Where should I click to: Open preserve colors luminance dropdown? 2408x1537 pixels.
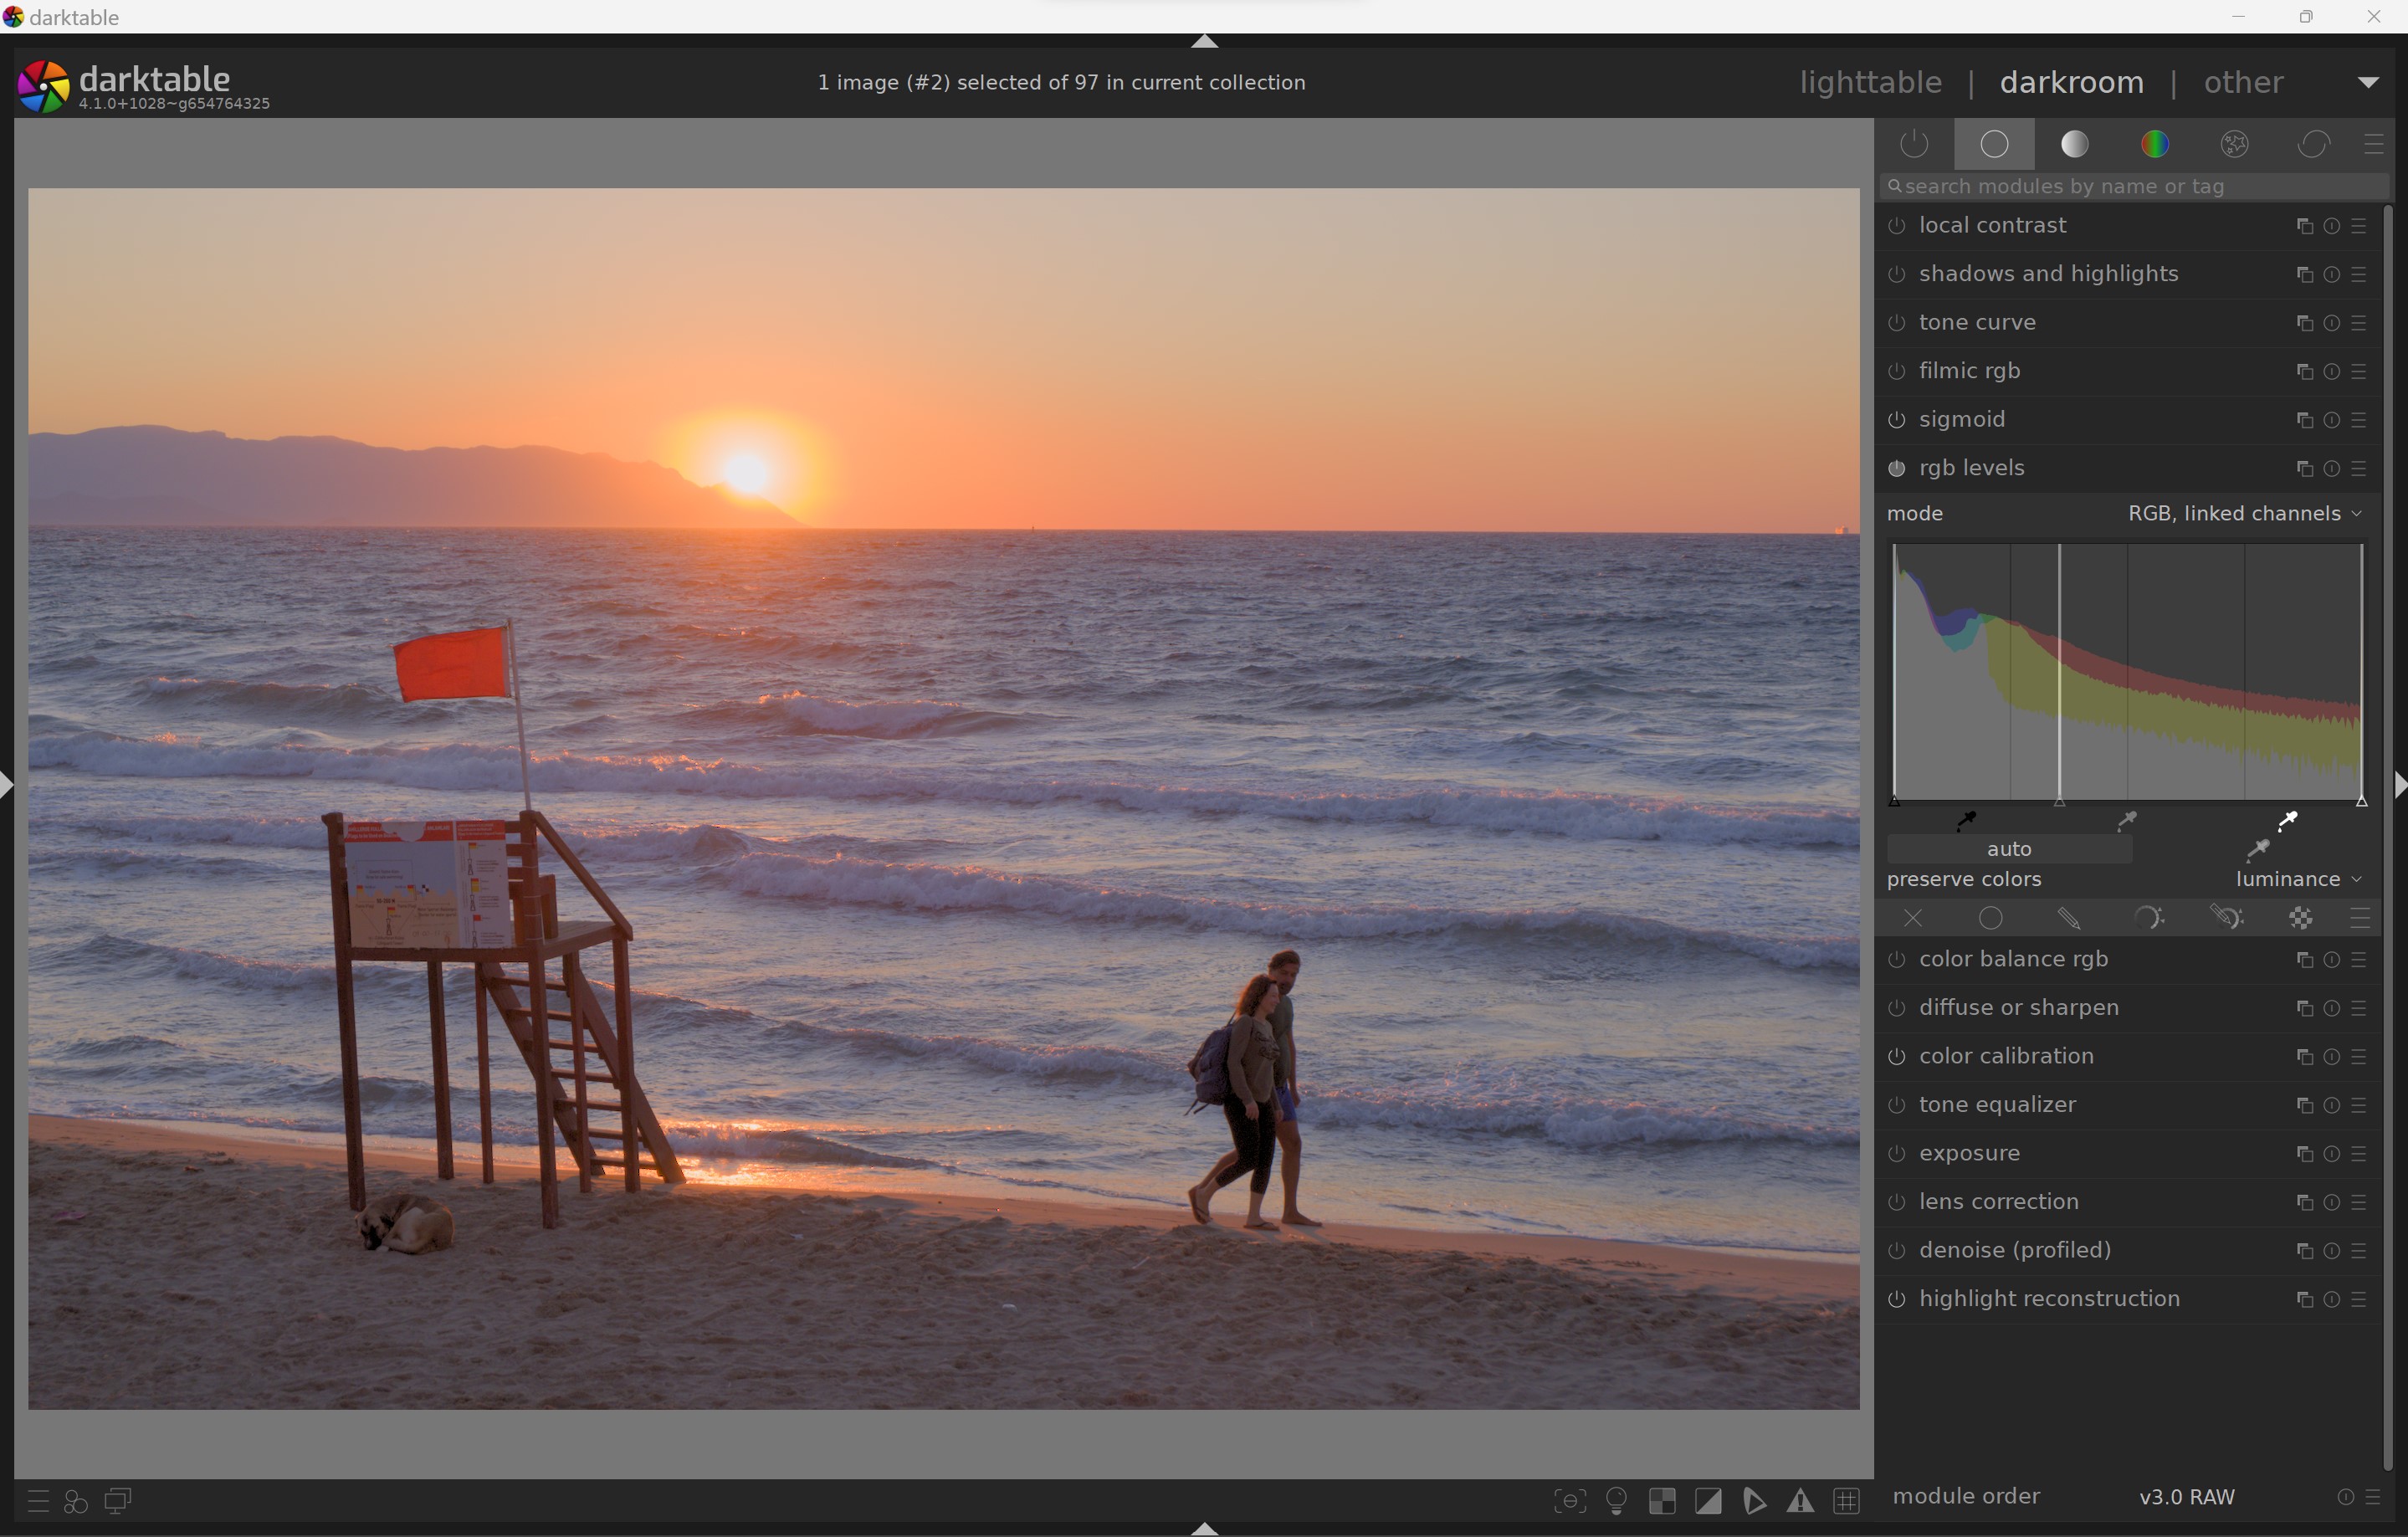click(2298, 880)
